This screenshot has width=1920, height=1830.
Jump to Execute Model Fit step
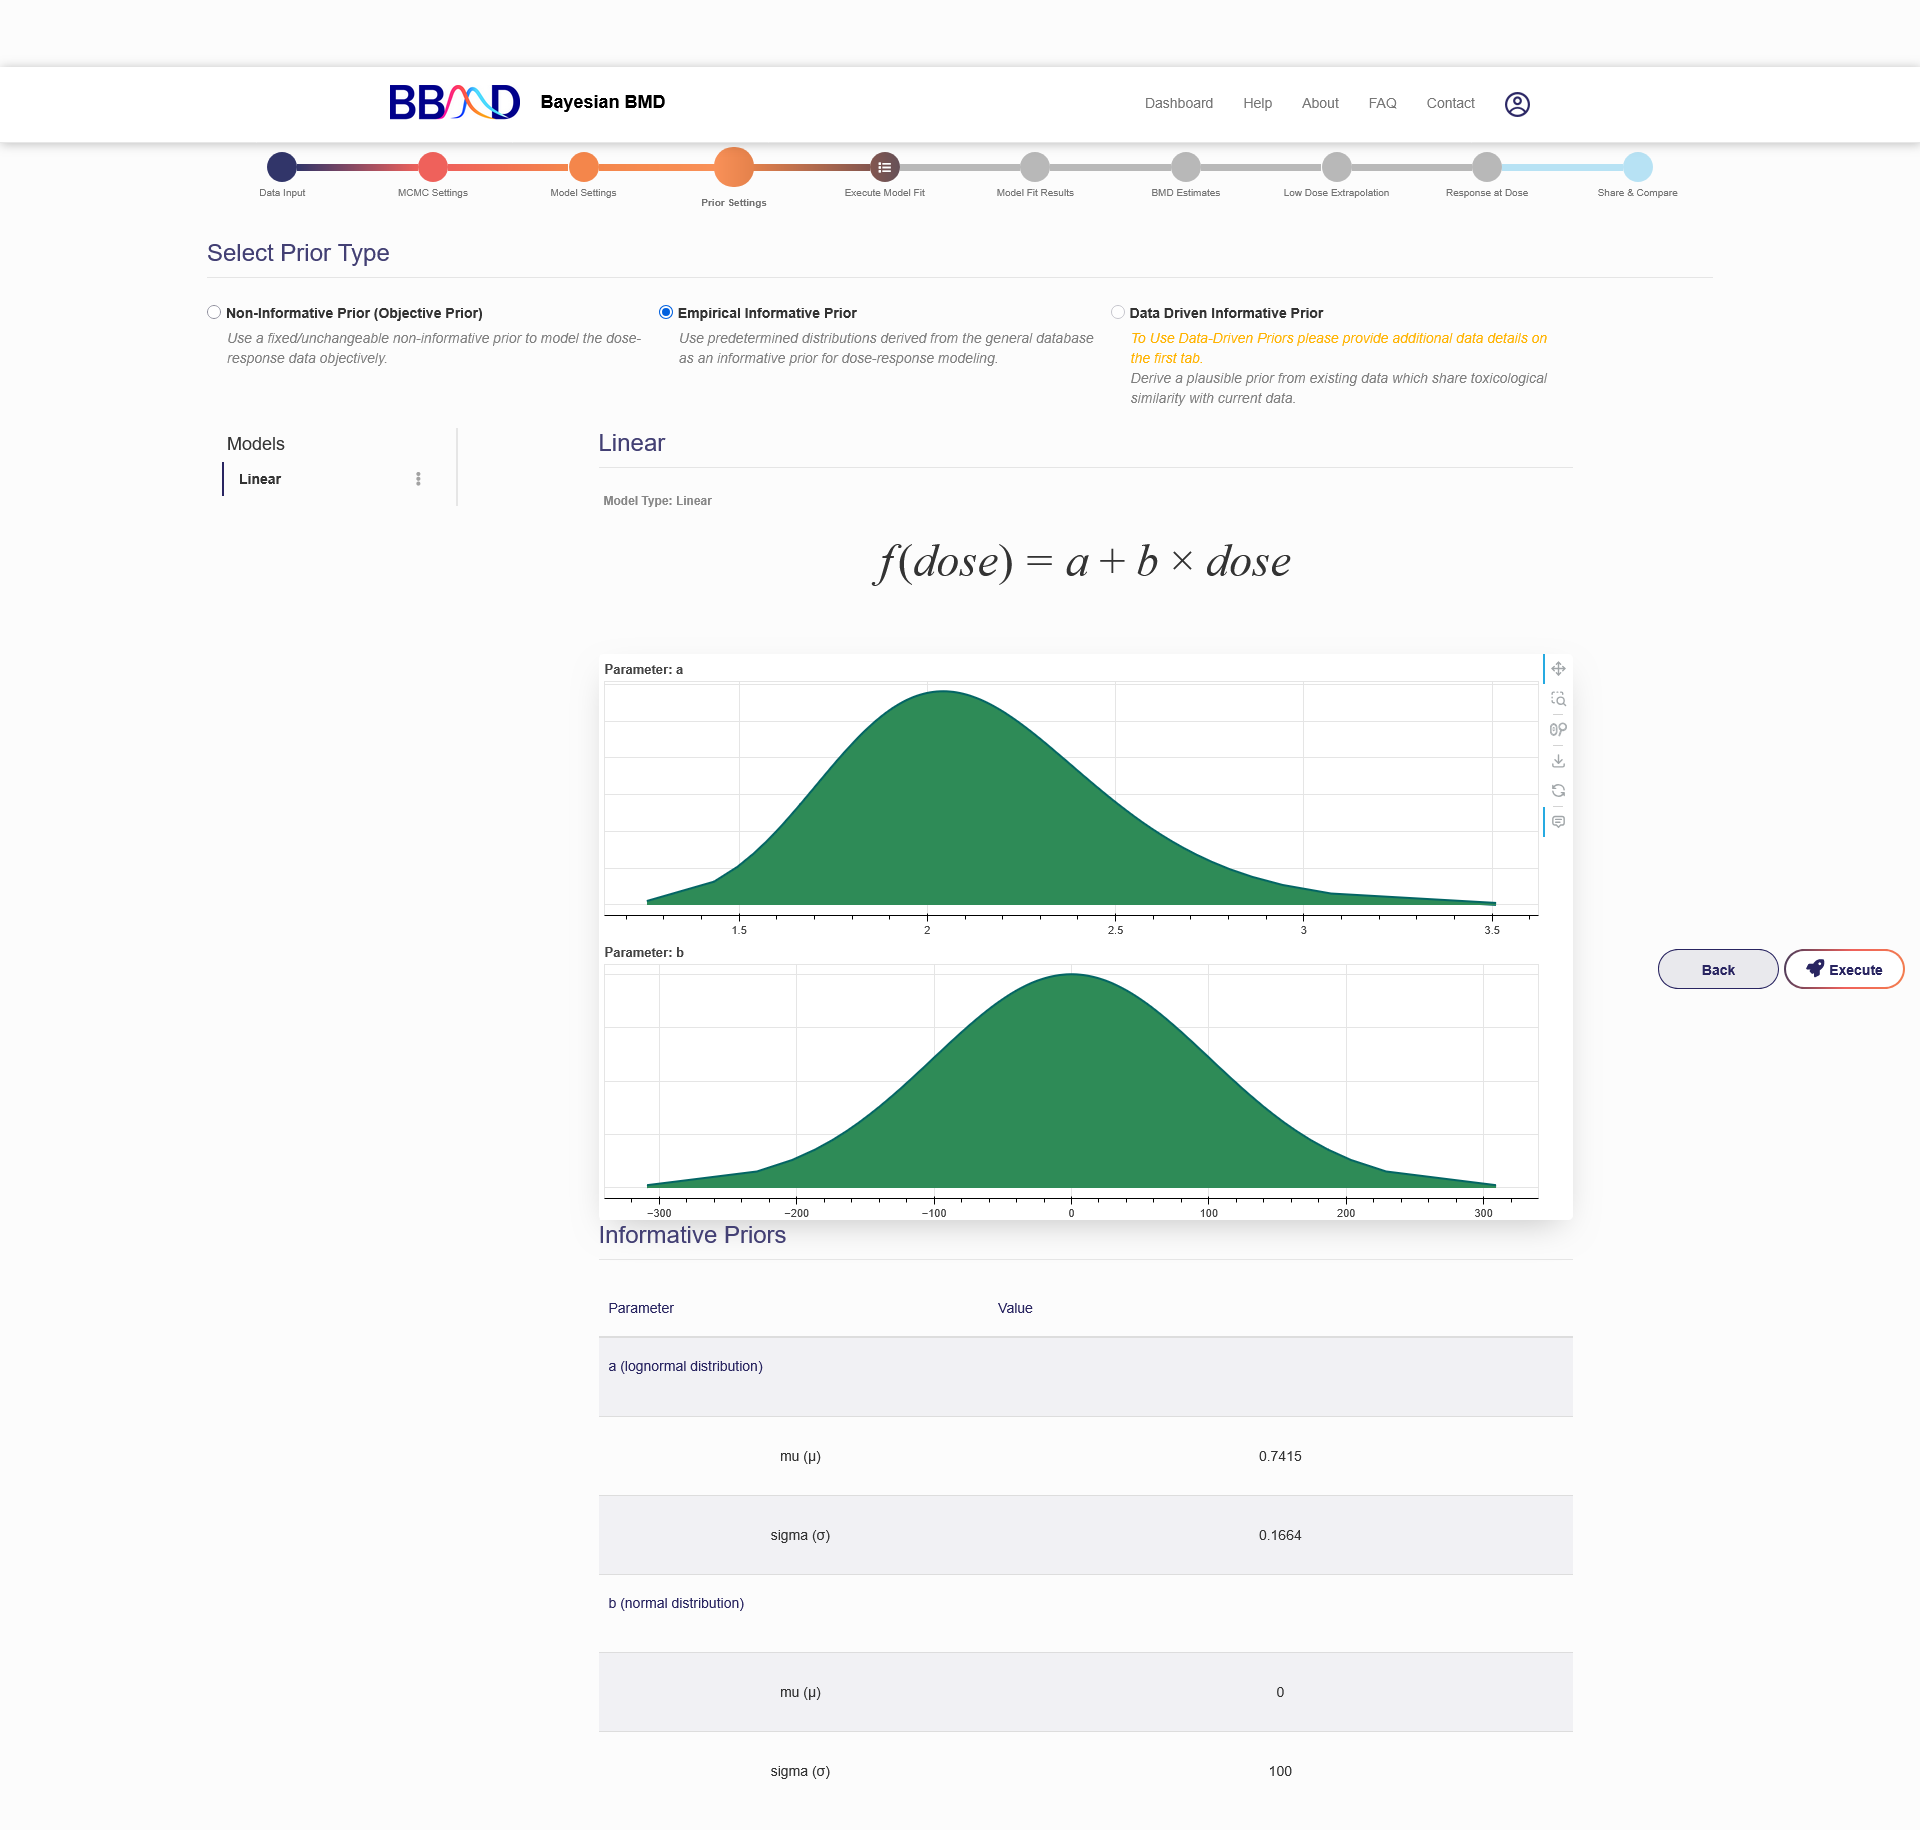point(884,167)
